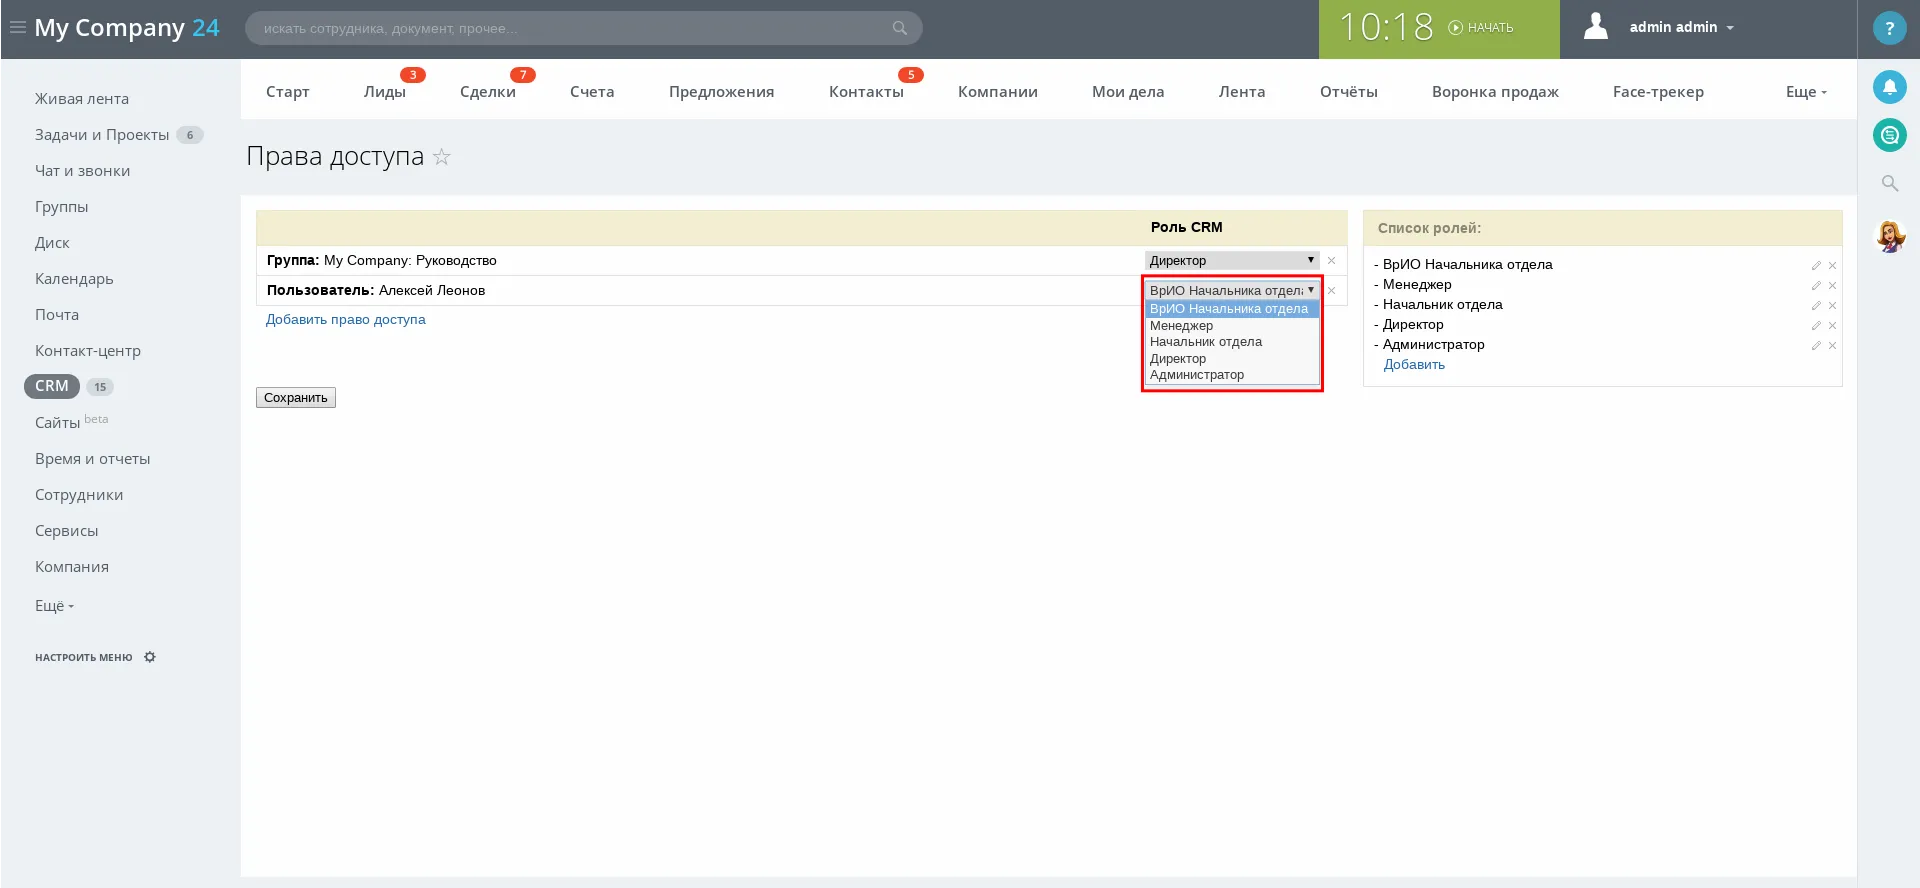
Task: Go to the Сделки tab
Action: (487, 92)
